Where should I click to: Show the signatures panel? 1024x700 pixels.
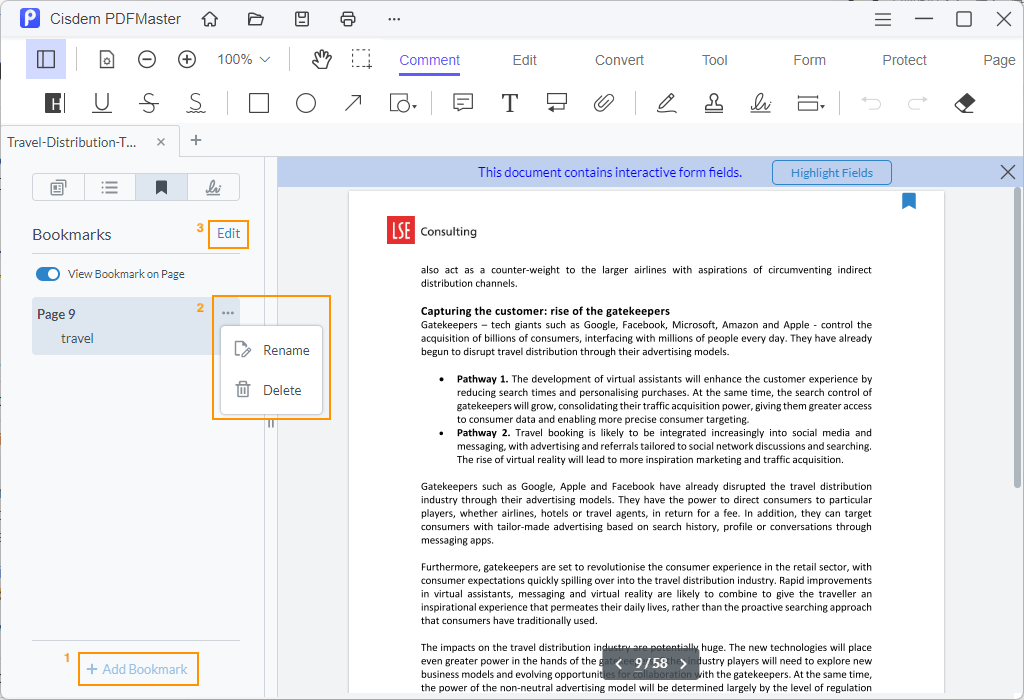213,187
